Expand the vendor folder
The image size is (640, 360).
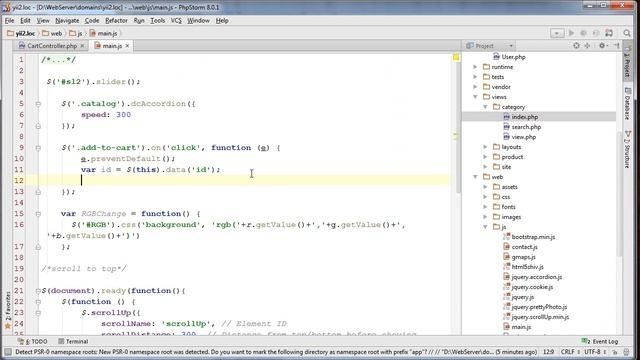[475, 87]
